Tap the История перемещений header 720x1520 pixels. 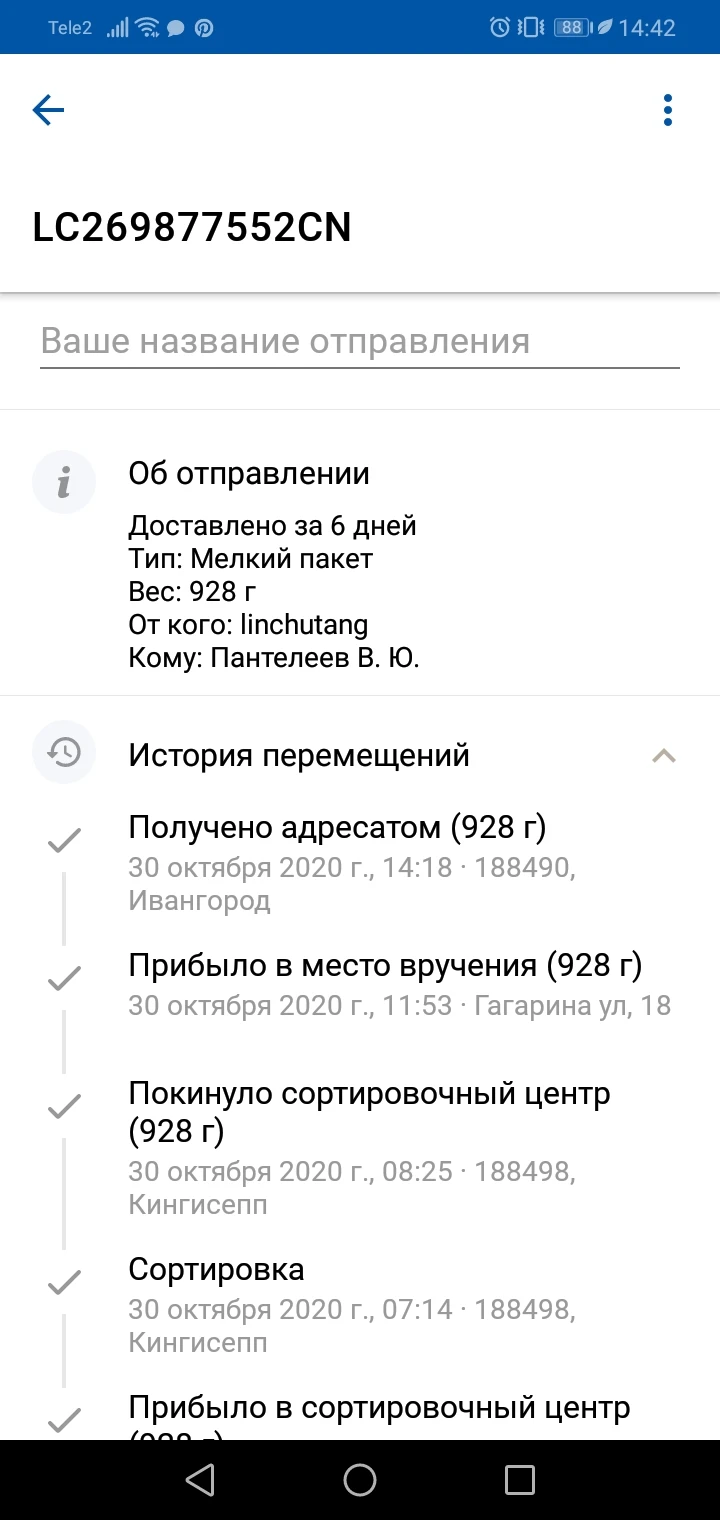299,755
